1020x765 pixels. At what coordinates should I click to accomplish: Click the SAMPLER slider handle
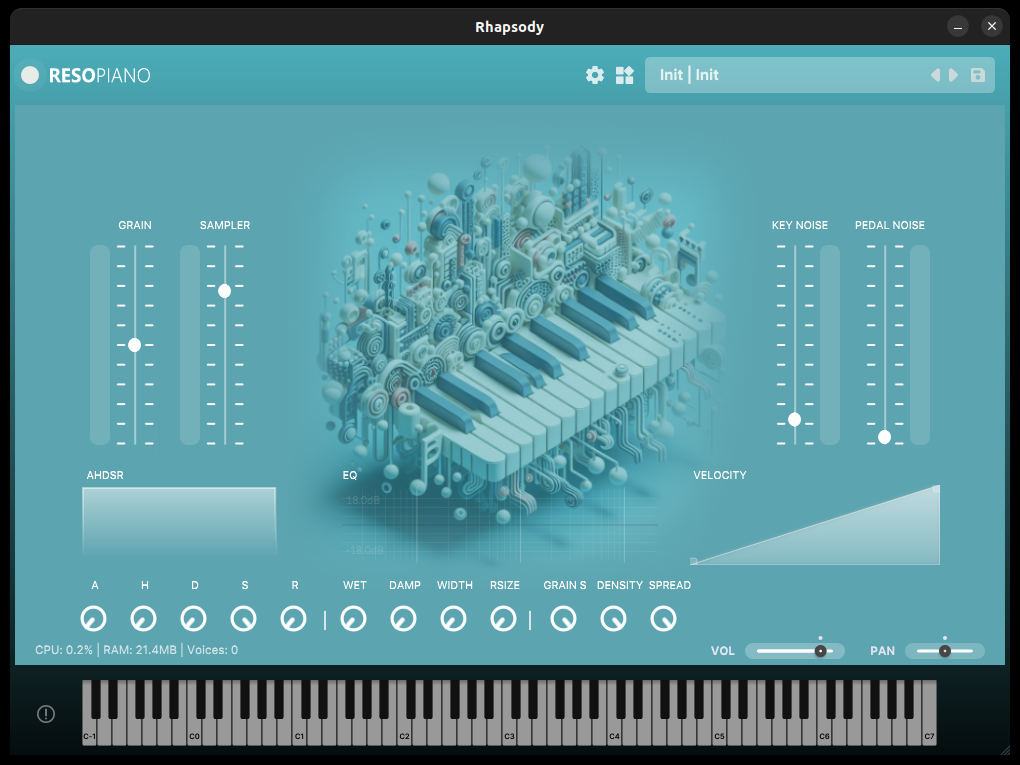click(224, 291)
